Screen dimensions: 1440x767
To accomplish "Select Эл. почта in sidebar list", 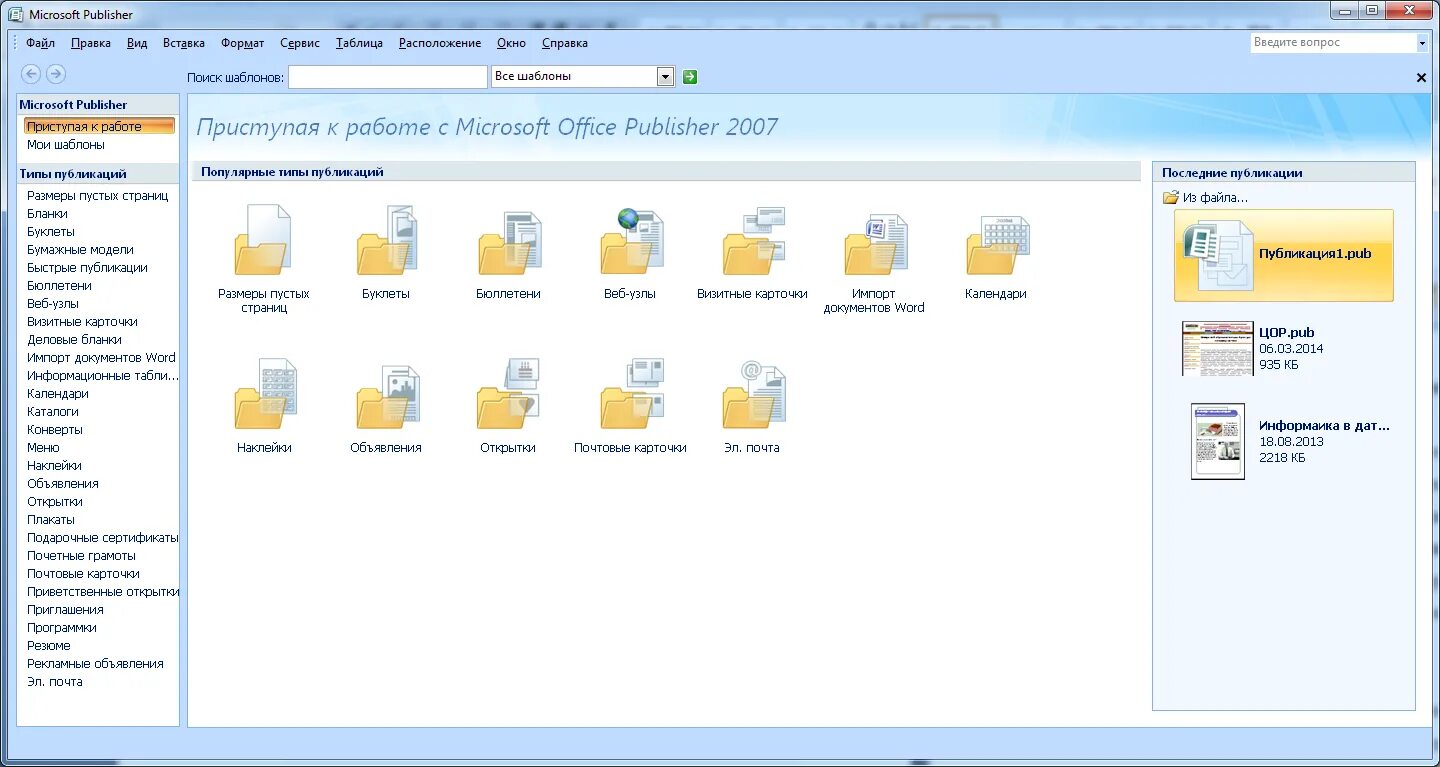I will (x=55, y=681).
